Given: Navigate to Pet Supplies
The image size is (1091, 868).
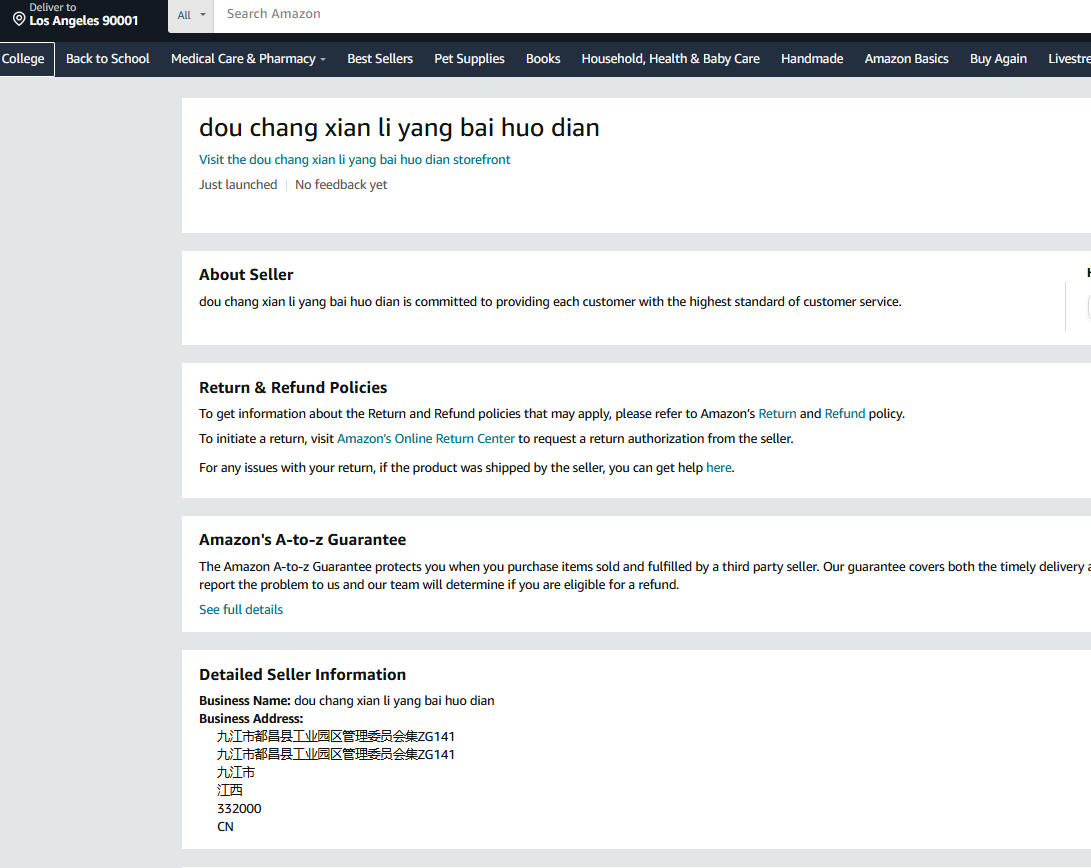Looking at the screenshot, I should click(x=469, y=59).
